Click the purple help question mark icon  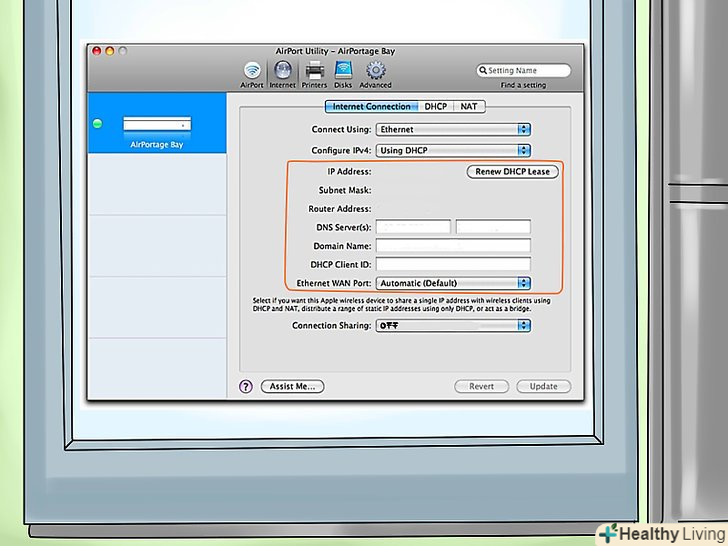[246, 386]
